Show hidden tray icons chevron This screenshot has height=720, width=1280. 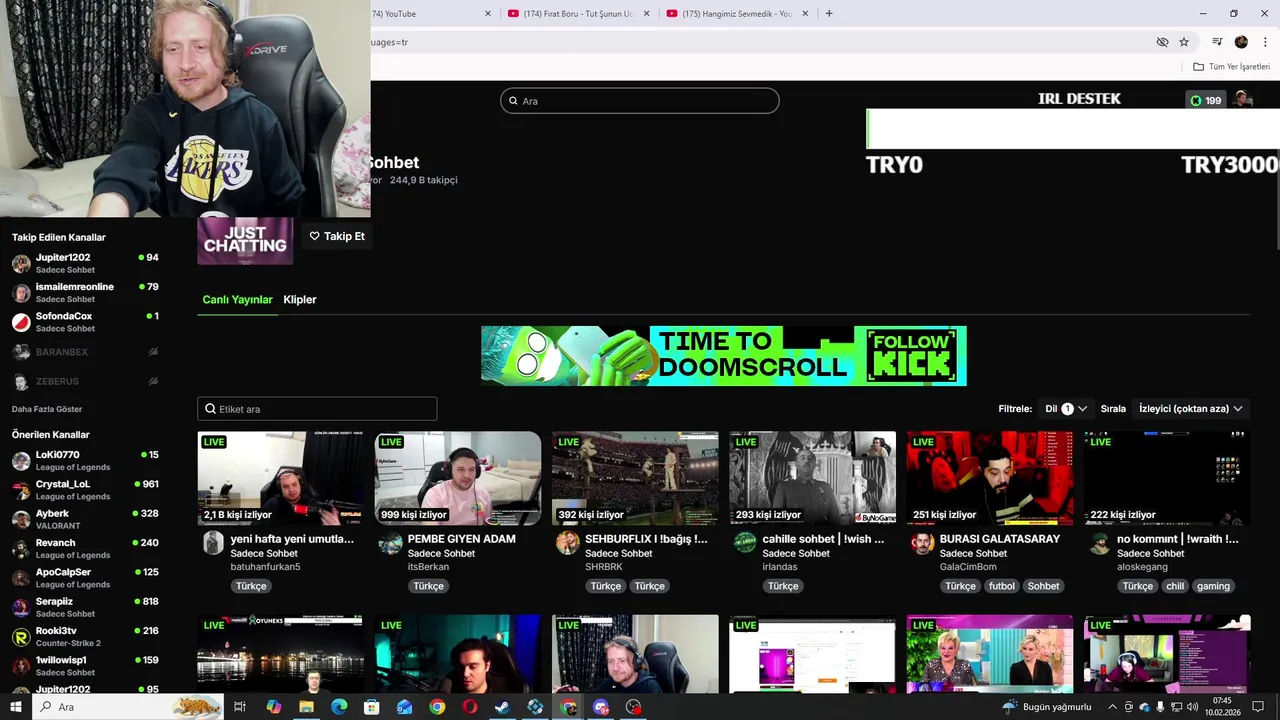pos(1112,707)
